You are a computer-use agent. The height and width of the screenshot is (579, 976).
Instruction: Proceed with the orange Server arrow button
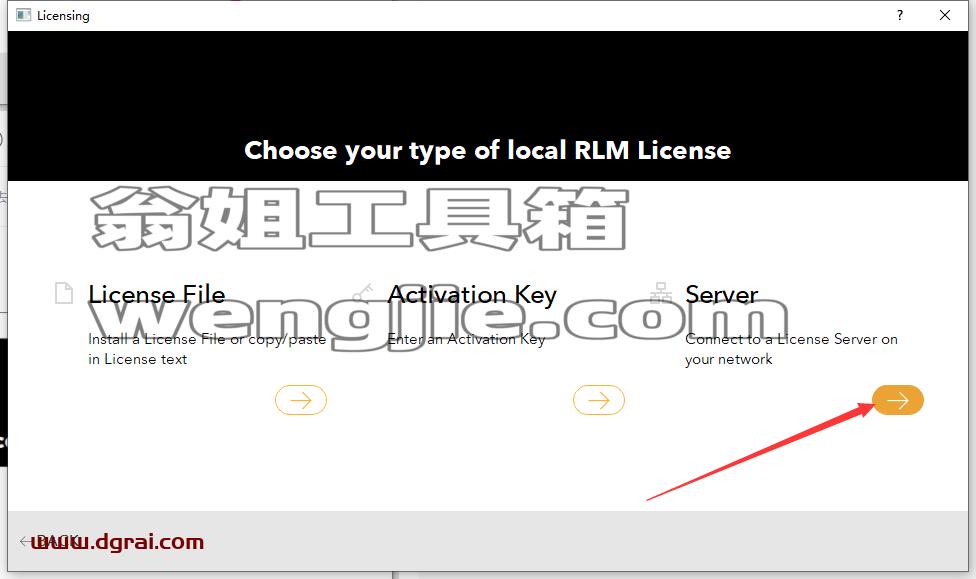[x=898, y=400]
